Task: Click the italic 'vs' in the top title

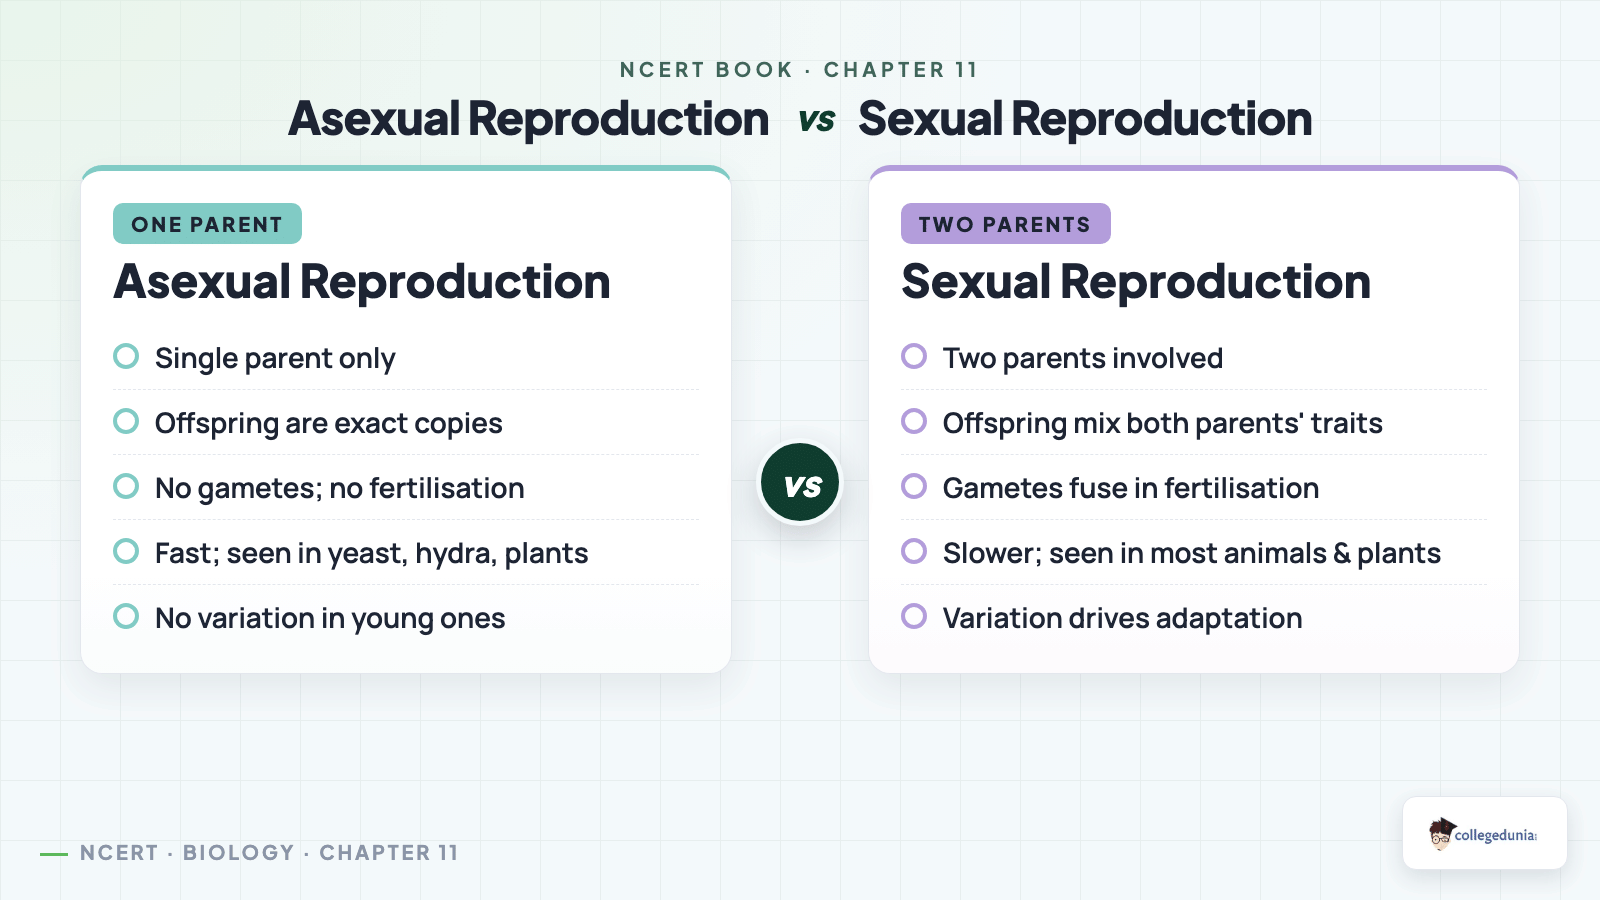Action: coord(816,121)
